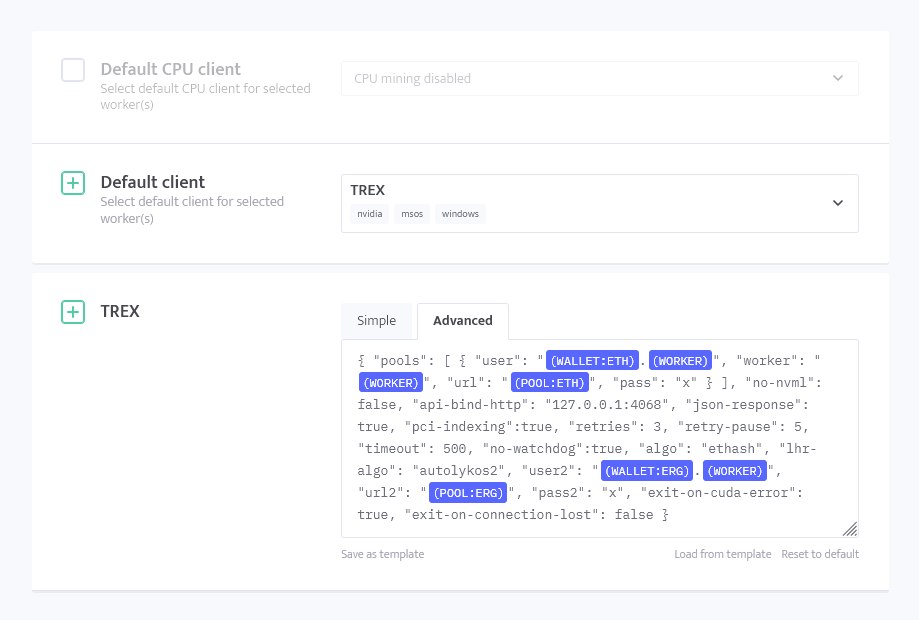This screenshot has width=919, height=620.
Task: Toggle the green plus box beside Default client
Action: point(73,183)
